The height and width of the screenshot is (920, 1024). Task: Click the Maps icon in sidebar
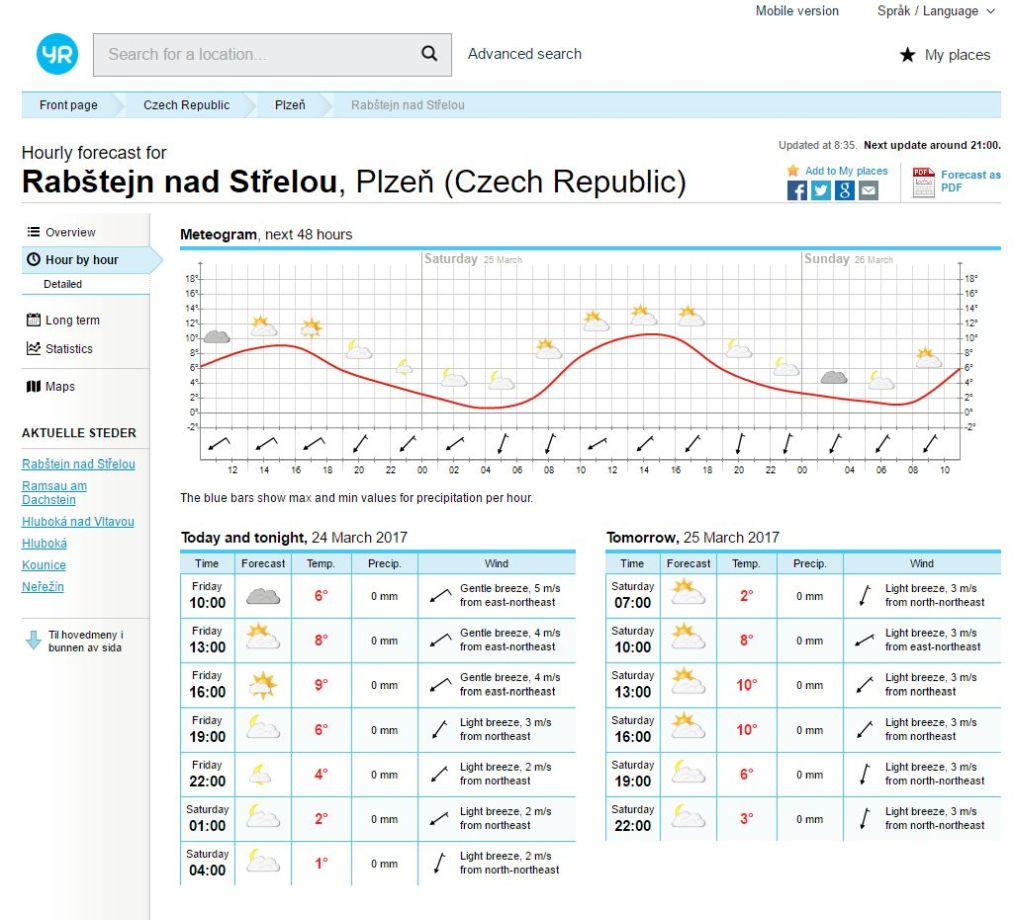[33, 387]
